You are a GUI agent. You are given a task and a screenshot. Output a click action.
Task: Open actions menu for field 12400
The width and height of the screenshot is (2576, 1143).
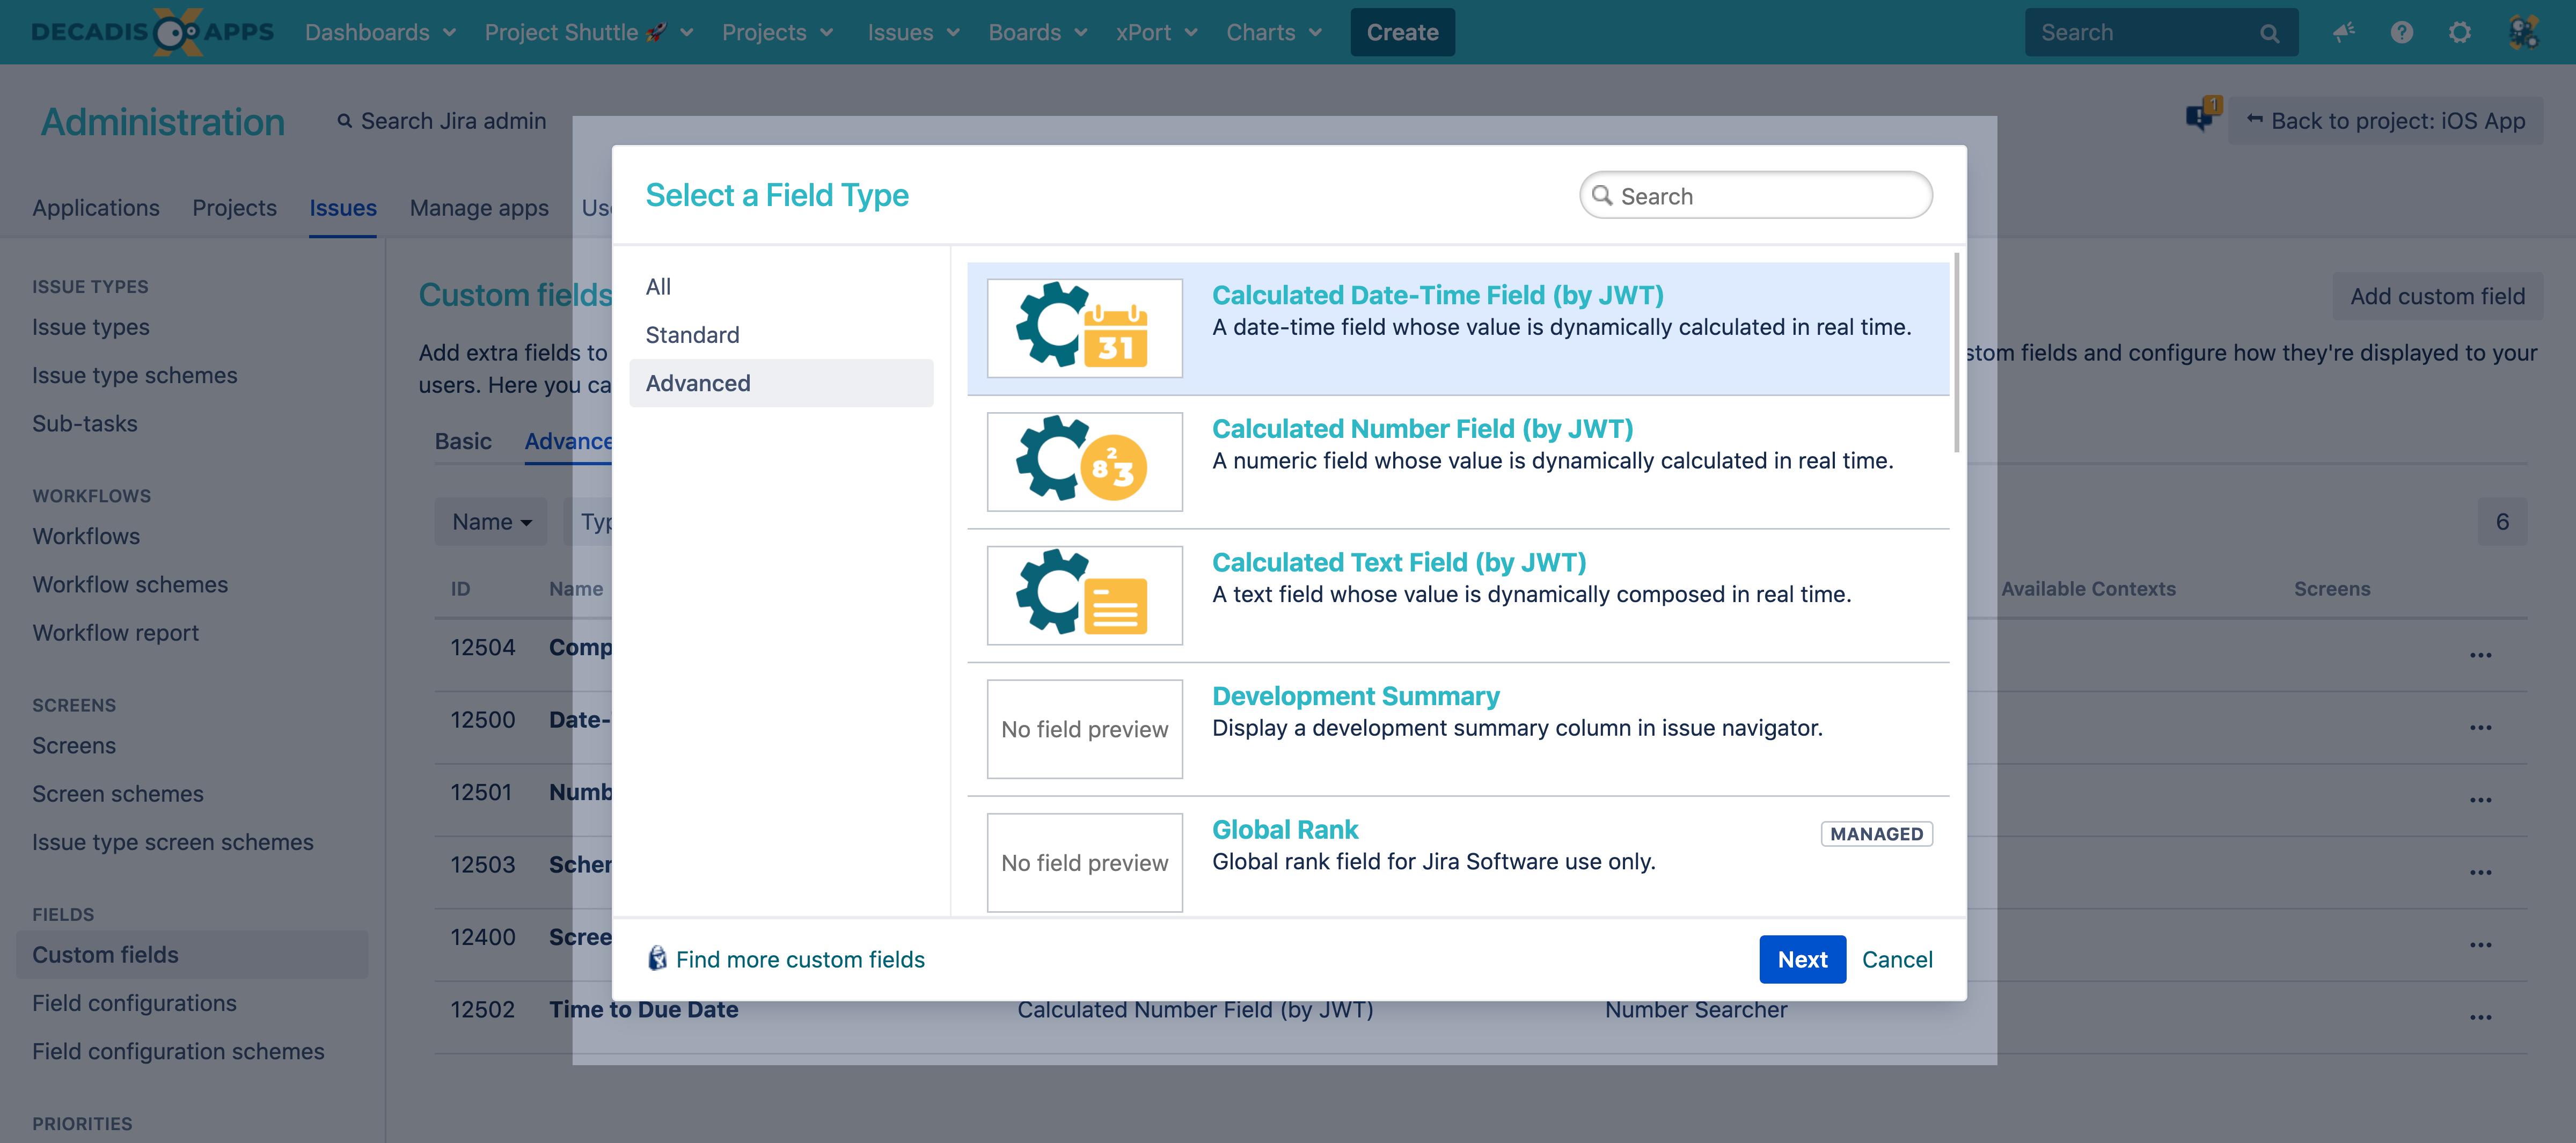click(2480, 945)
